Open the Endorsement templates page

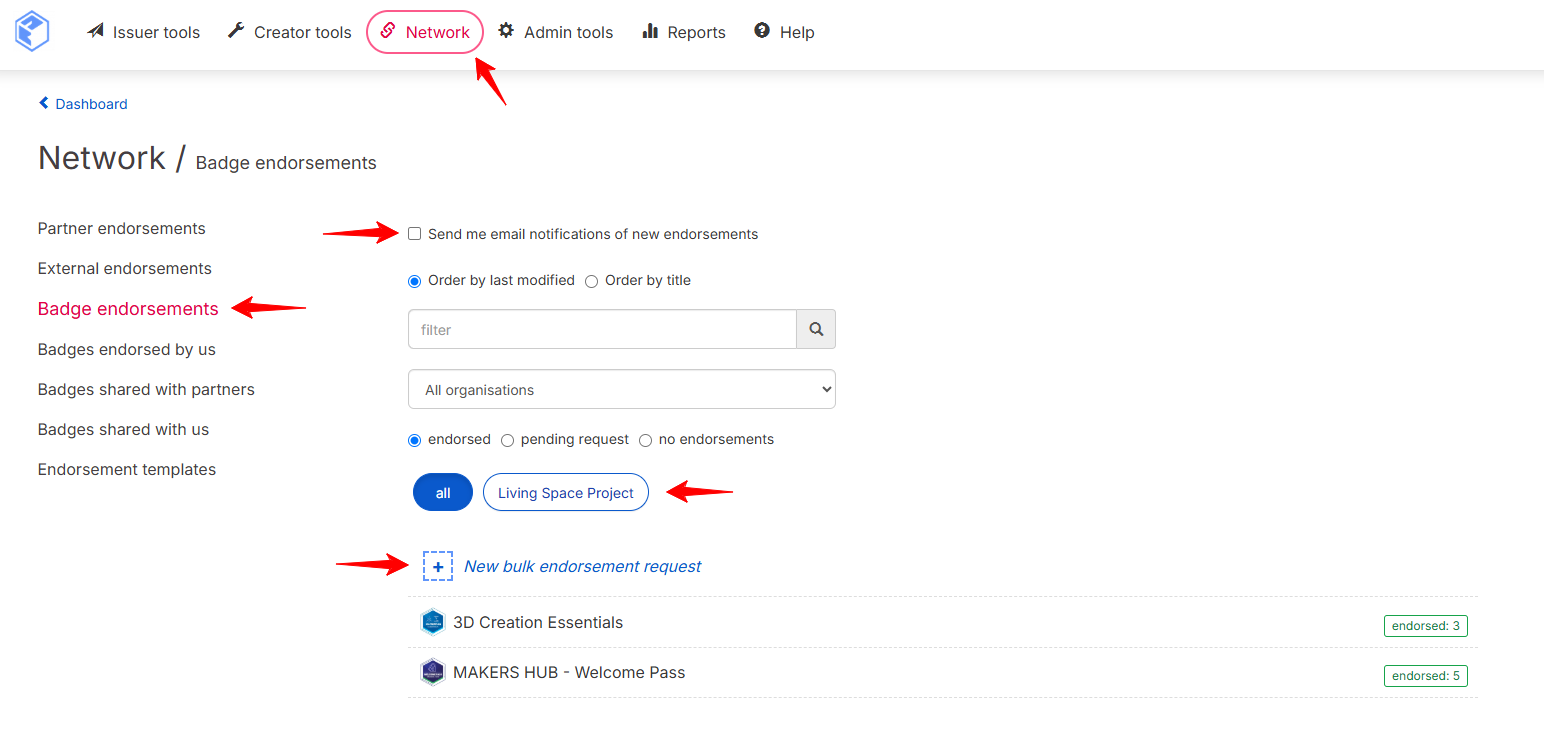(127, 469)
